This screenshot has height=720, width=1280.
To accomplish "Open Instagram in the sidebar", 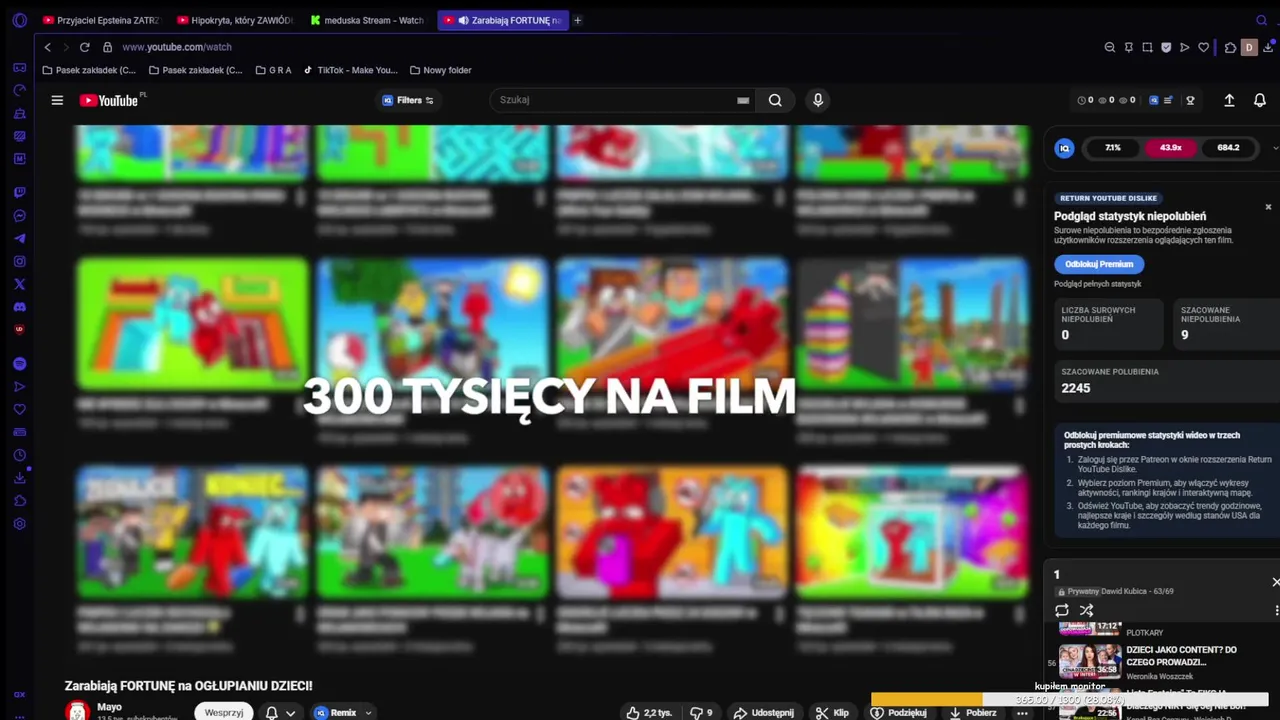I will [19, 262].
